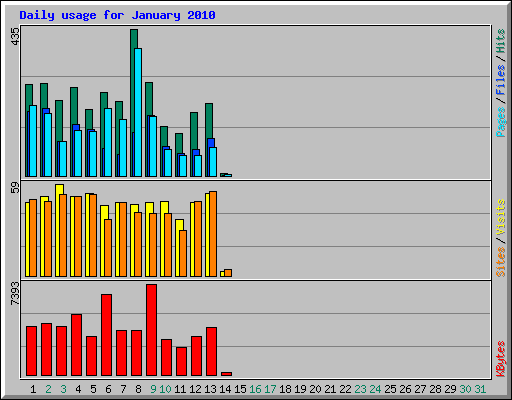Image resolution: width=512 pixels, height=400 pixels.
Task: Click the red KBytes bar for day 6
Action: pos(106,335)
